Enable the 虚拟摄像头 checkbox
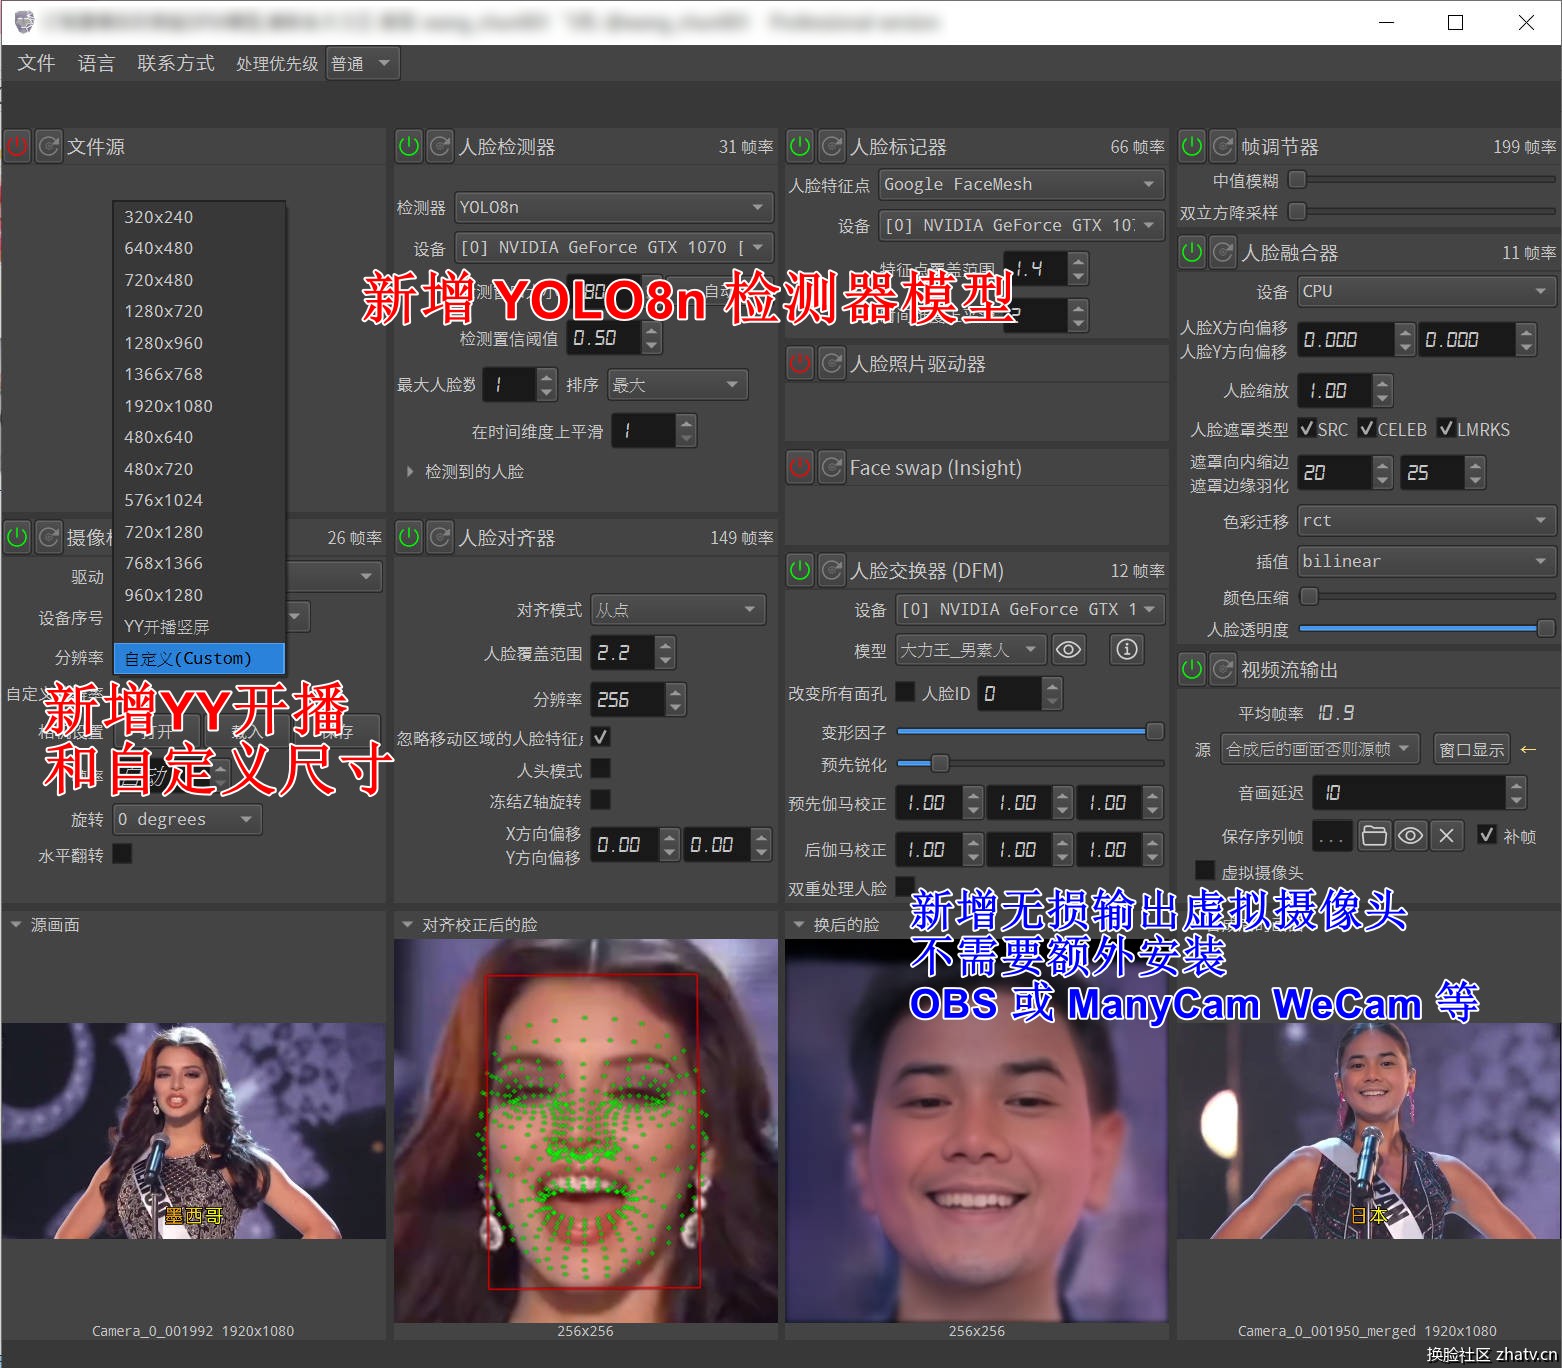The image size is (1562, 1368). 1205,871
